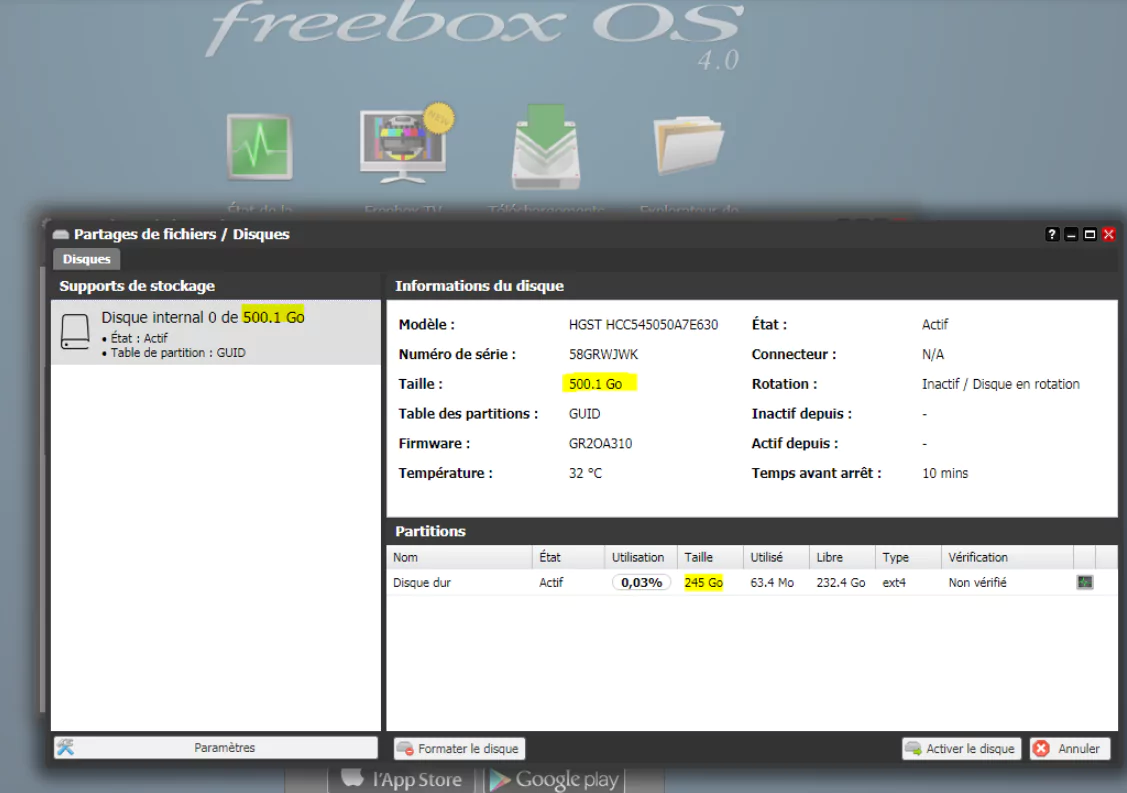Image resolution: width=1127 pixels, height=793 pixels.
Task: Open the system status monitor desktop icon
Action: pyautogui.click(x=259, y=147)
